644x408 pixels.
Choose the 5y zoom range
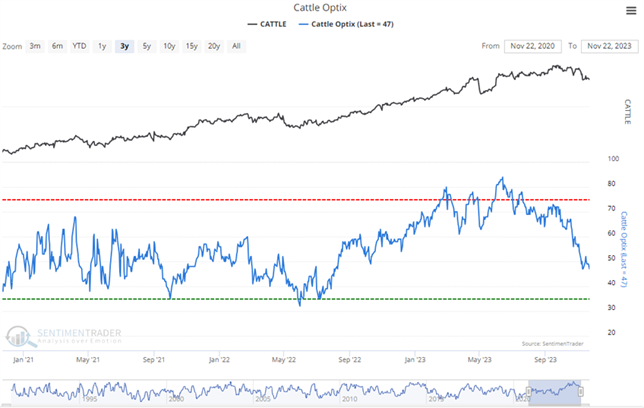(x=147, y=46)
